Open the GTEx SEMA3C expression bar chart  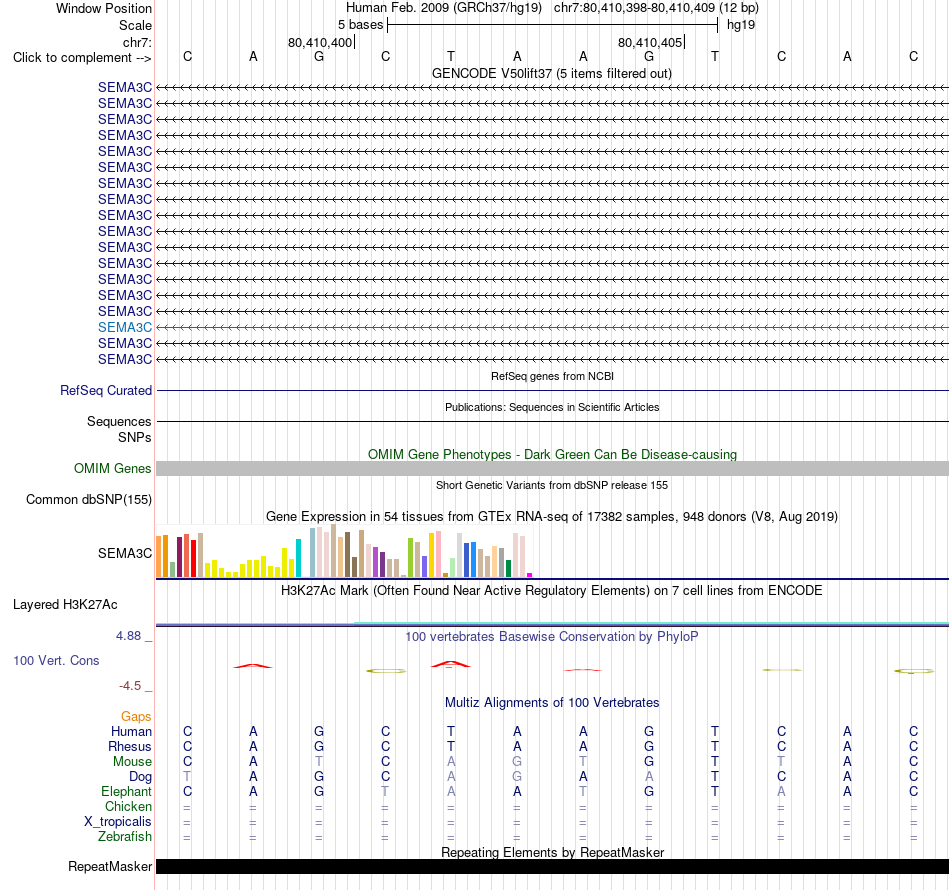(344, 551)
